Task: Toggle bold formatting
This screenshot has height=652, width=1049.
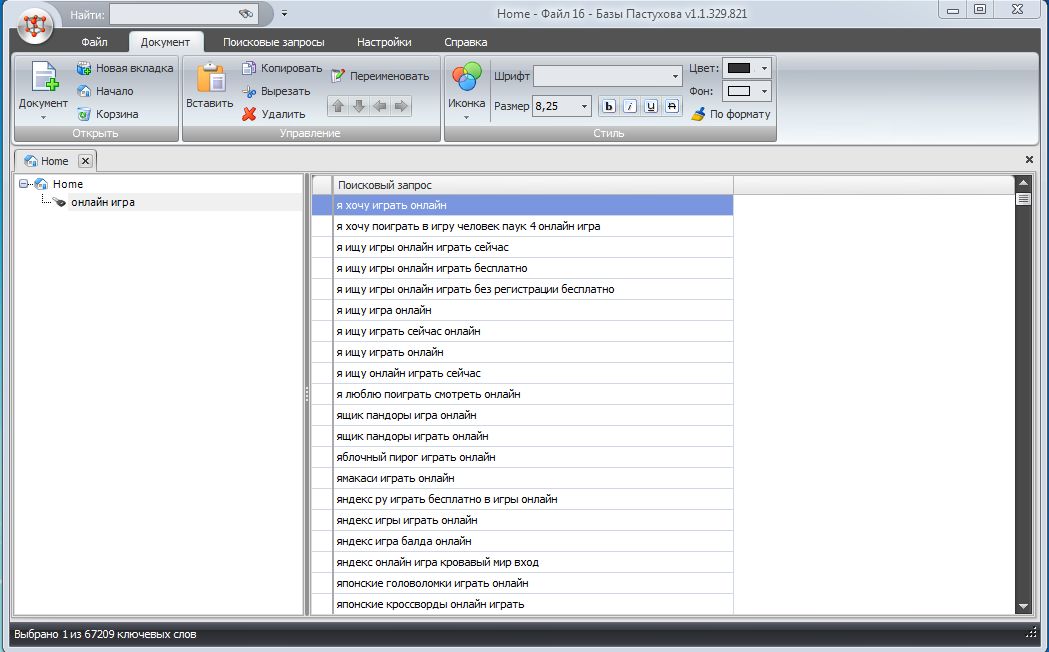Action: tap(609, 106)
